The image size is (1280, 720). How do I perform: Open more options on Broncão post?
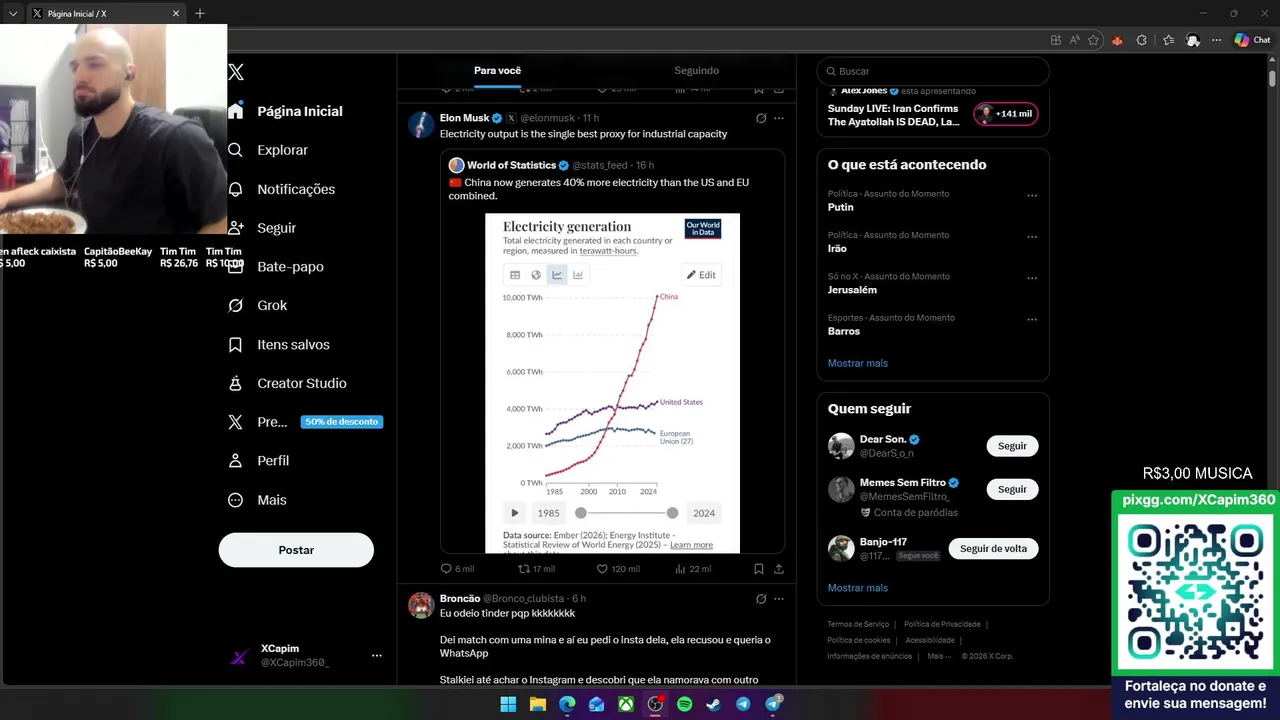pos(779,599)
